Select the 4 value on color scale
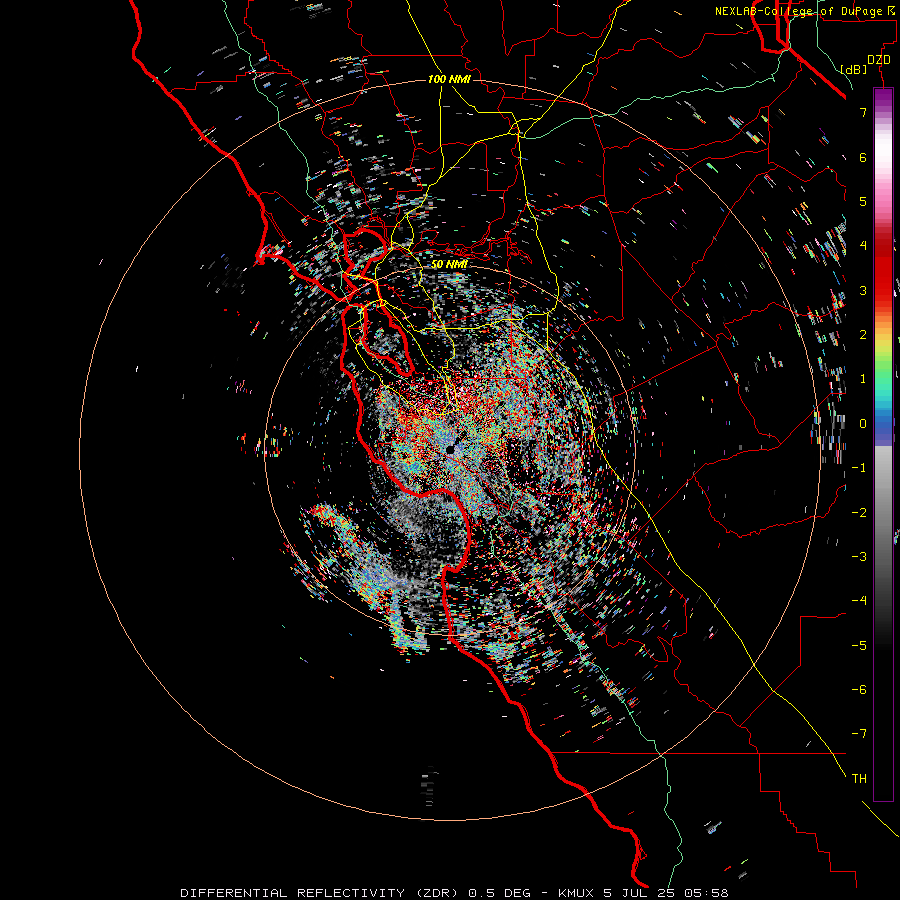 point(863,246)
